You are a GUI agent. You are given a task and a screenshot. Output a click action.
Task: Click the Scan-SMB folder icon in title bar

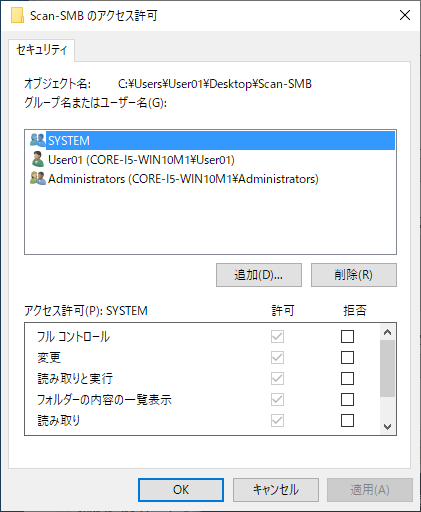[17, 15]
